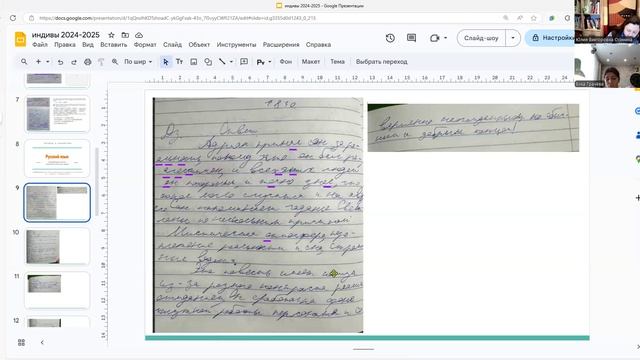
Task: Open the Слайд menu
Action: click(172, 44)
